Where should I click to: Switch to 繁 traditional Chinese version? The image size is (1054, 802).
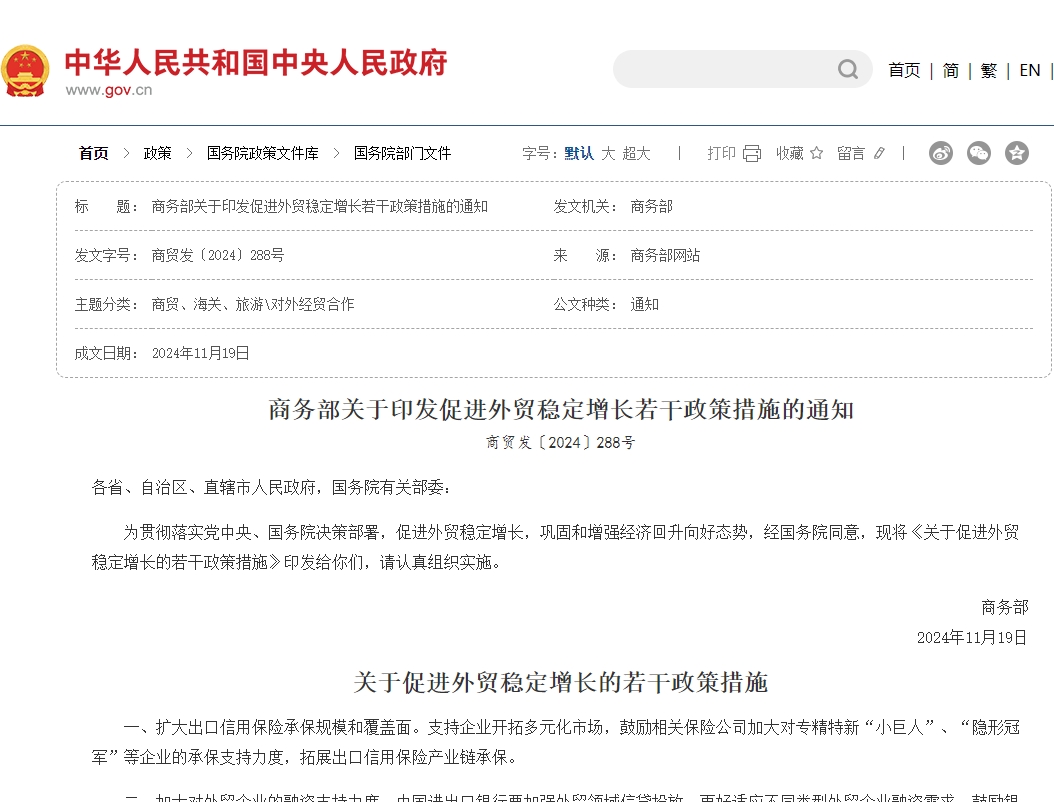(988, 70)
